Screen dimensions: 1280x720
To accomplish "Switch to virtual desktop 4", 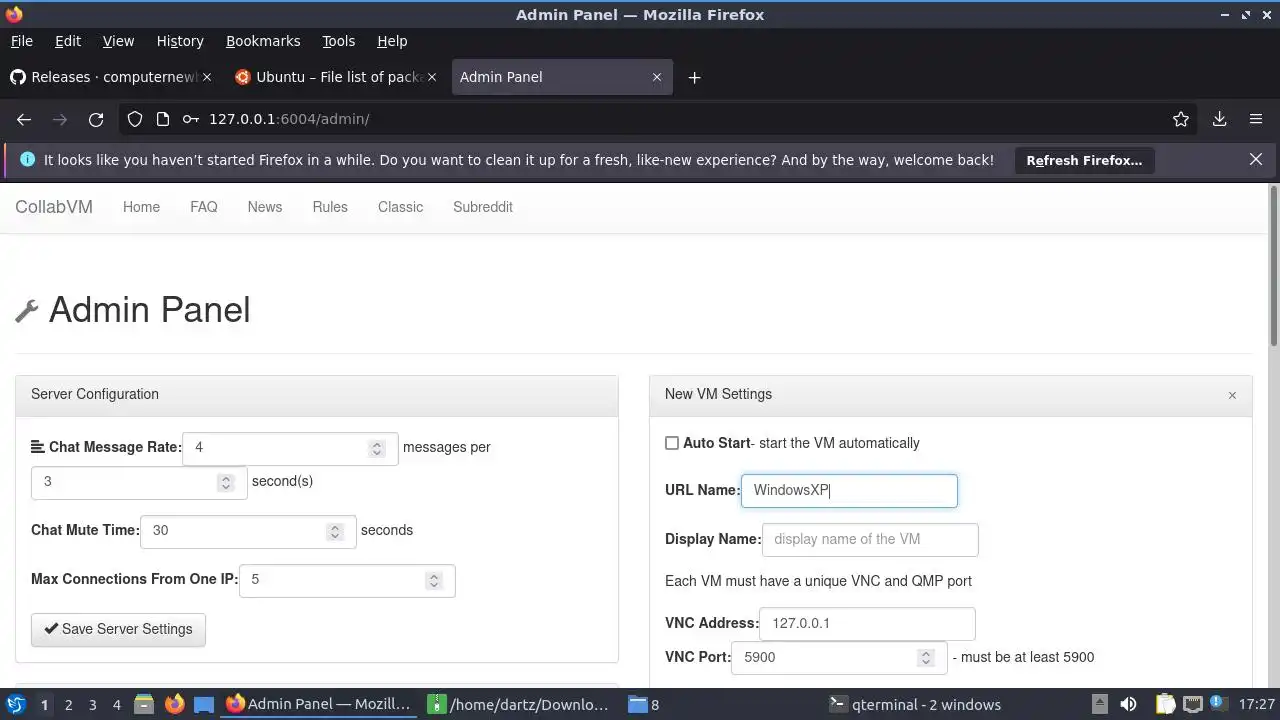I will click(116, 704).
